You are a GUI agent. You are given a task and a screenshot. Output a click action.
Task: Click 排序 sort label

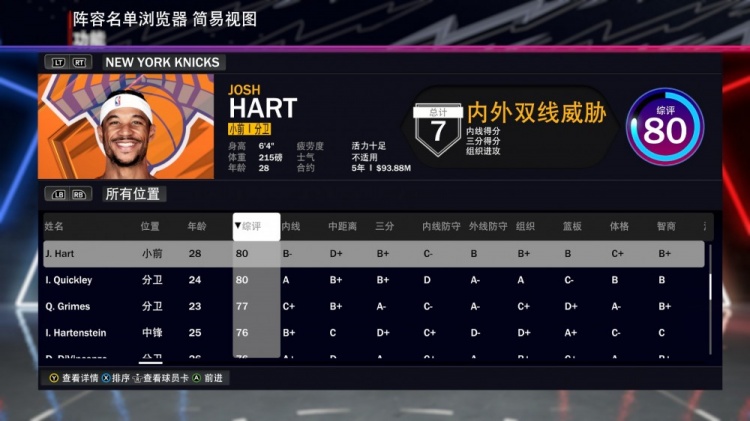point(121,378)
